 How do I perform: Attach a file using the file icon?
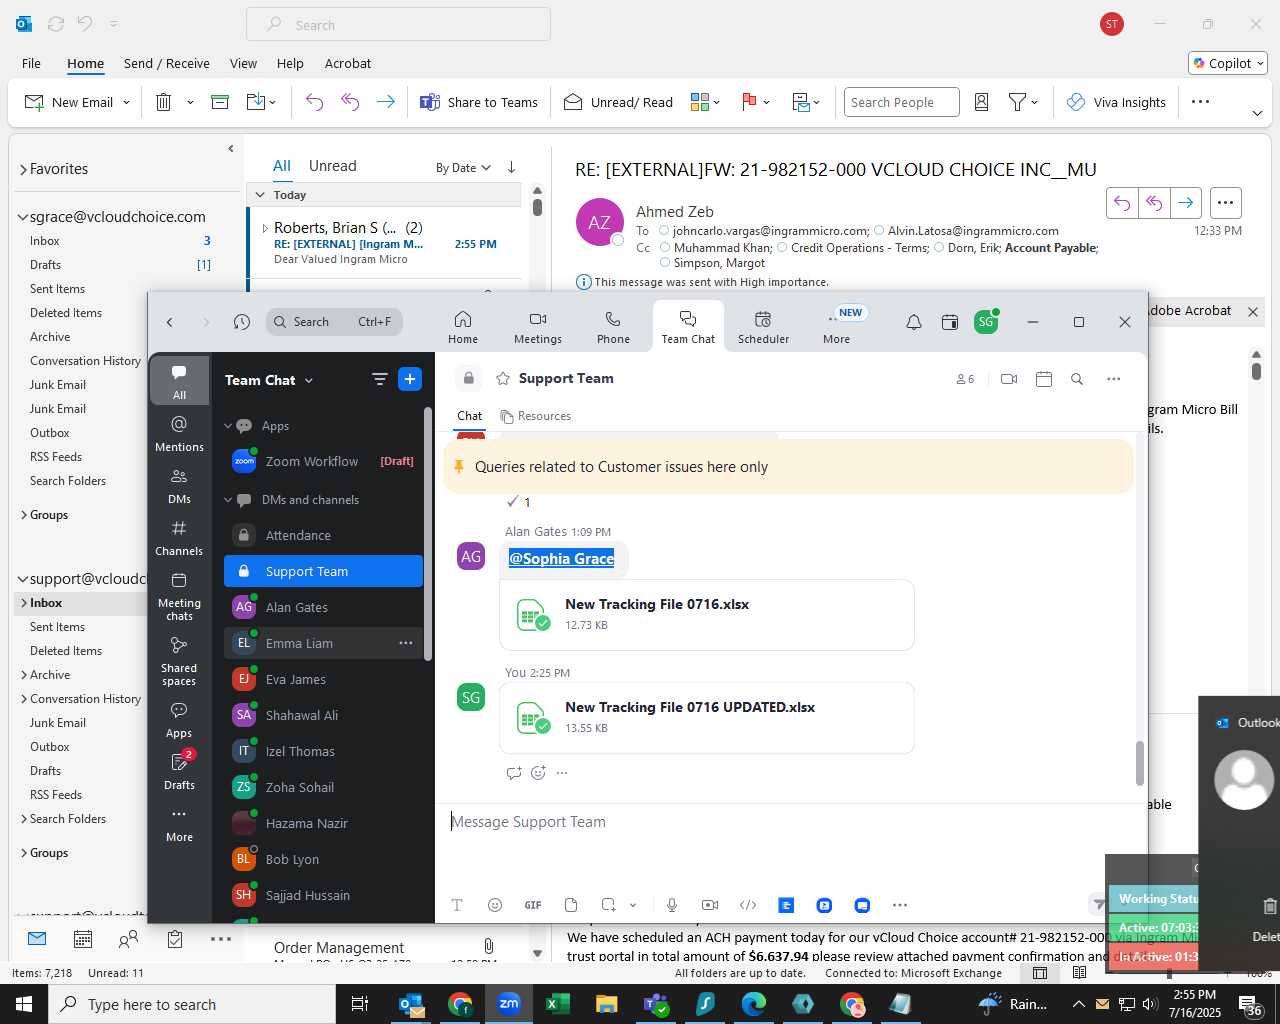[571, 905]
